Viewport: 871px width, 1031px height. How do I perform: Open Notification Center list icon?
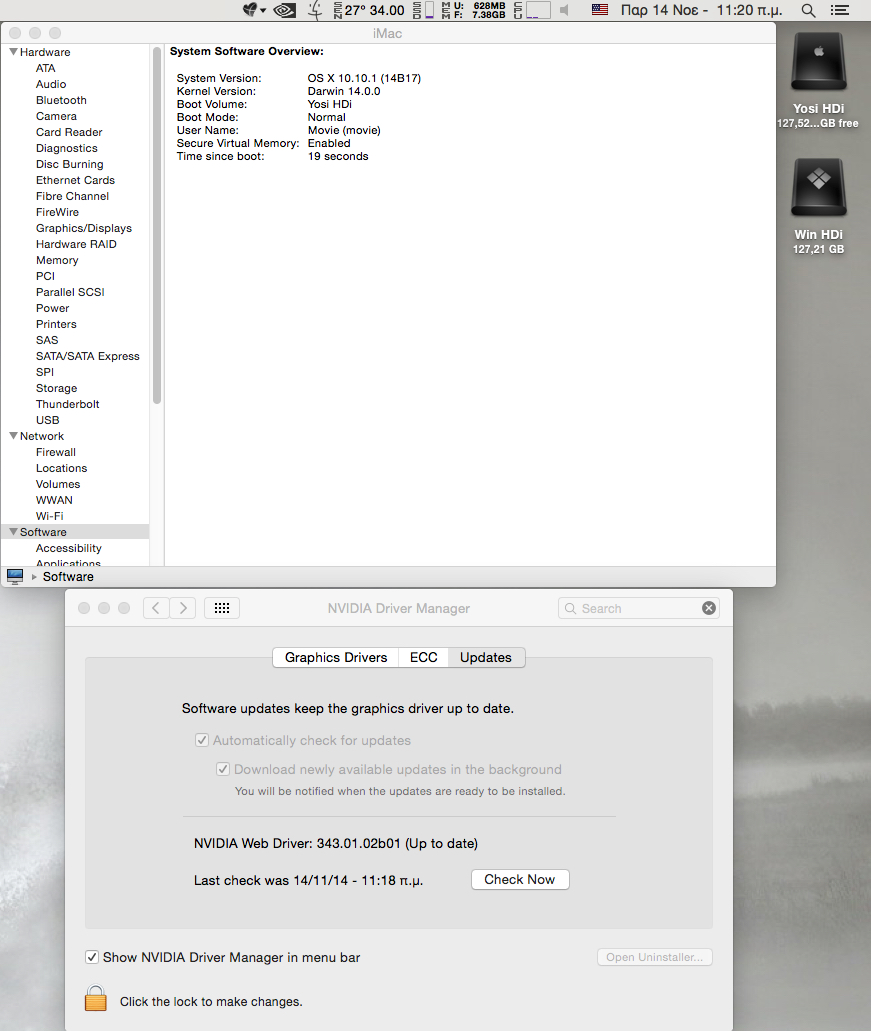(839, 10)
